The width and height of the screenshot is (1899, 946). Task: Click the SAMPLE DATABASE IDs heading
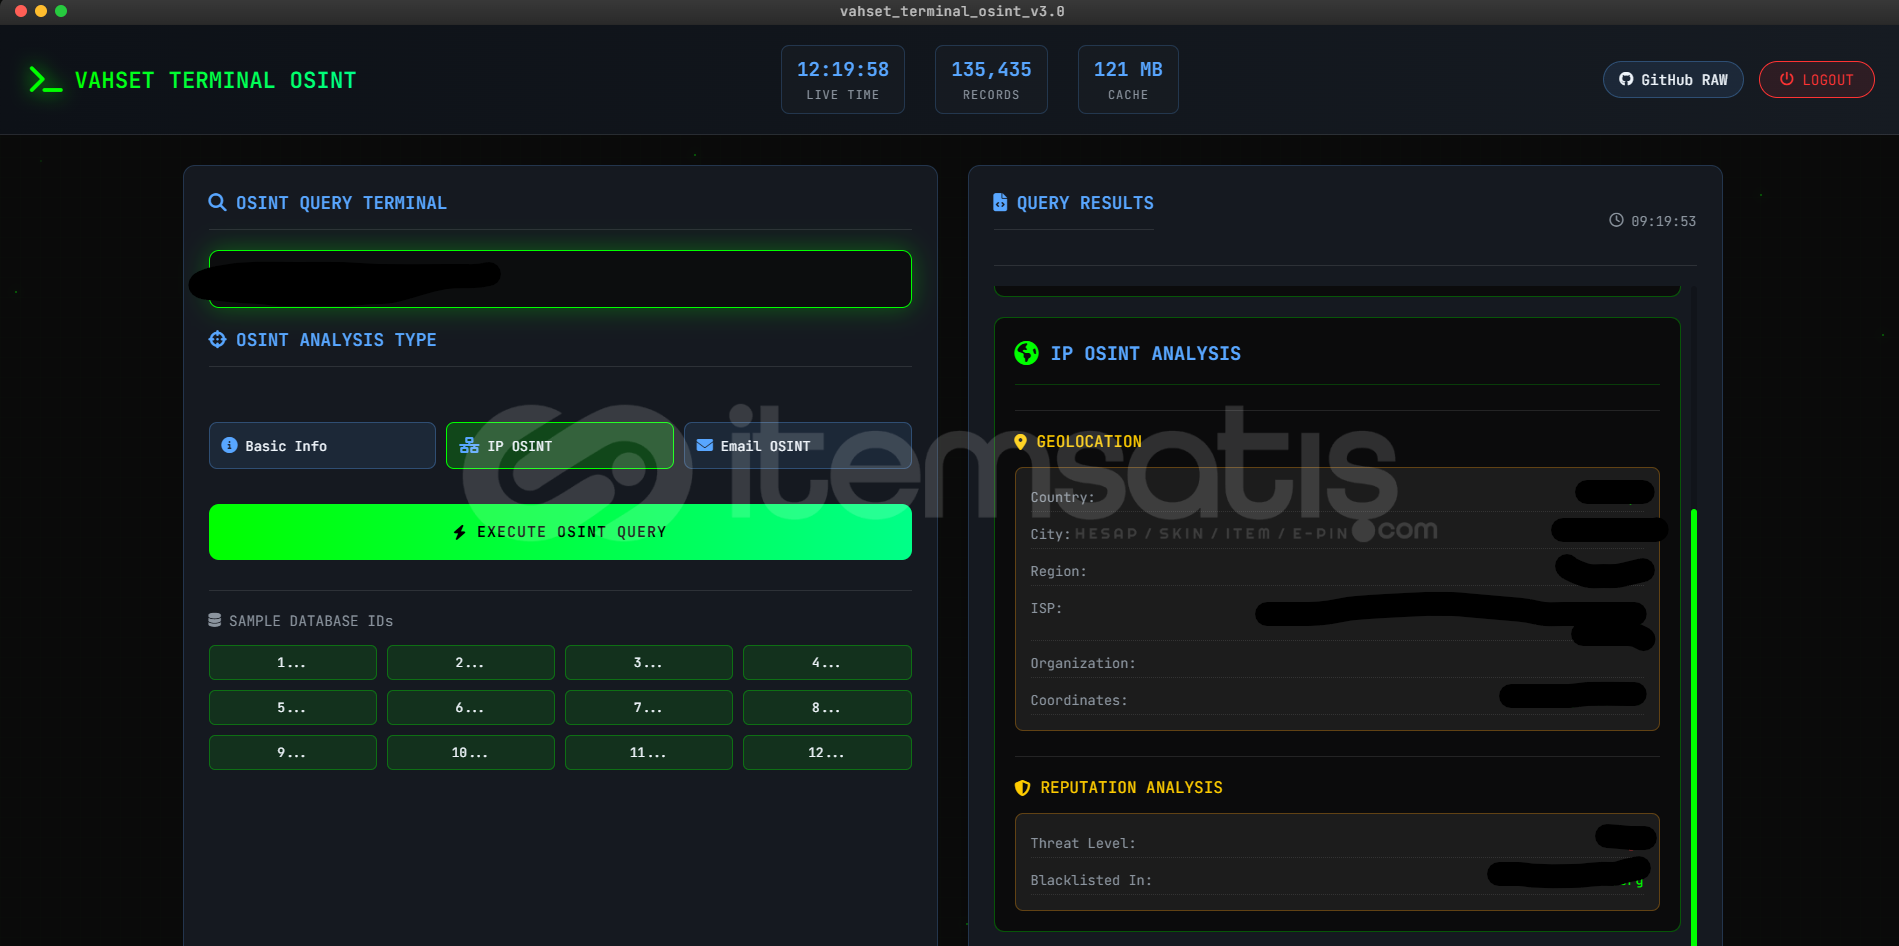(311, 621)
